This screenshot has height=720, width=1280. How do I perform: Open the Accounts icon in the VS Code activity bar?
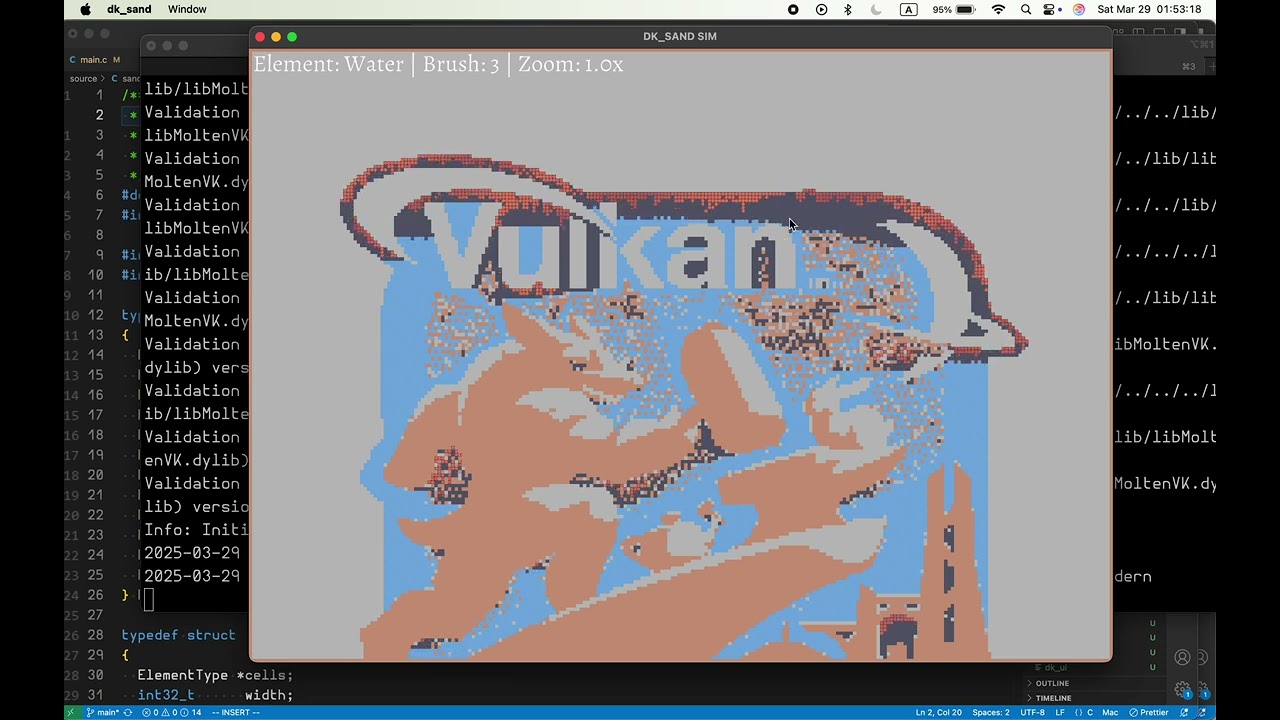coord(1183,657)
